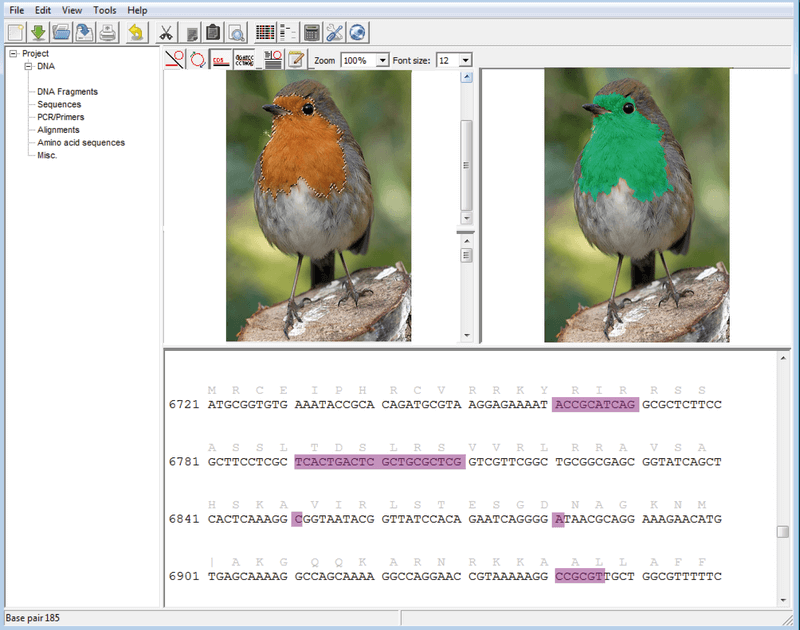Open the calculator tool icon

click(312, 32)
